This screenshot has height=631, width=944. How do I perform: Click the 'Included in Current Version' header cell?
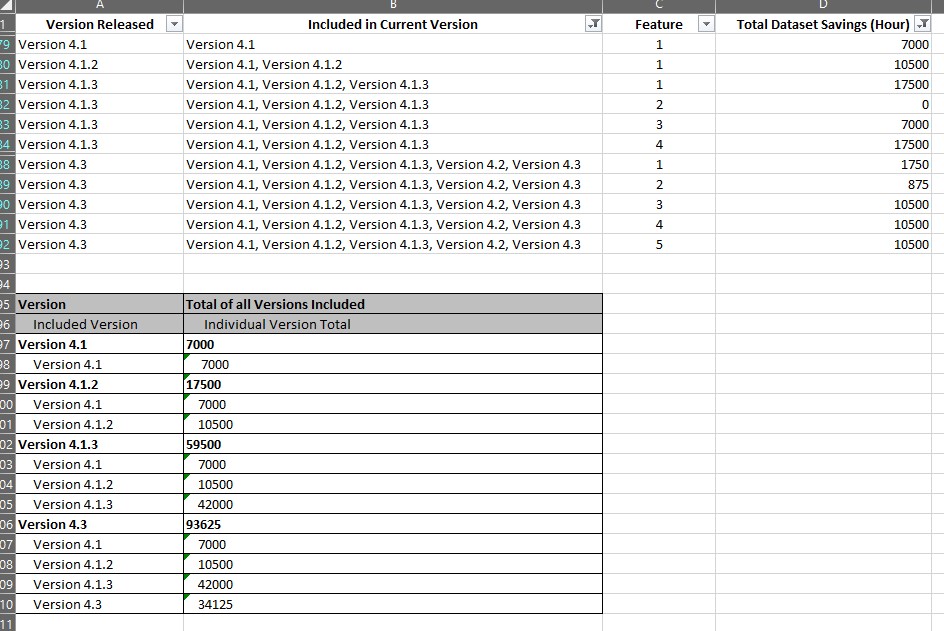click(393, 24)
